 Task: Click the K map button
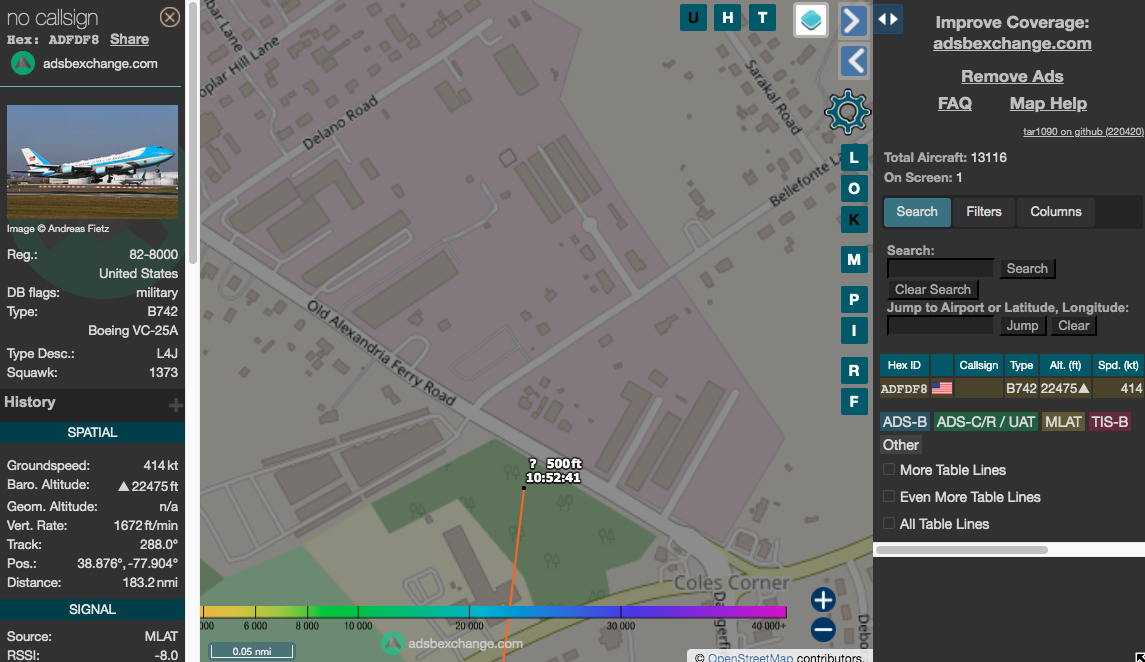854,220
